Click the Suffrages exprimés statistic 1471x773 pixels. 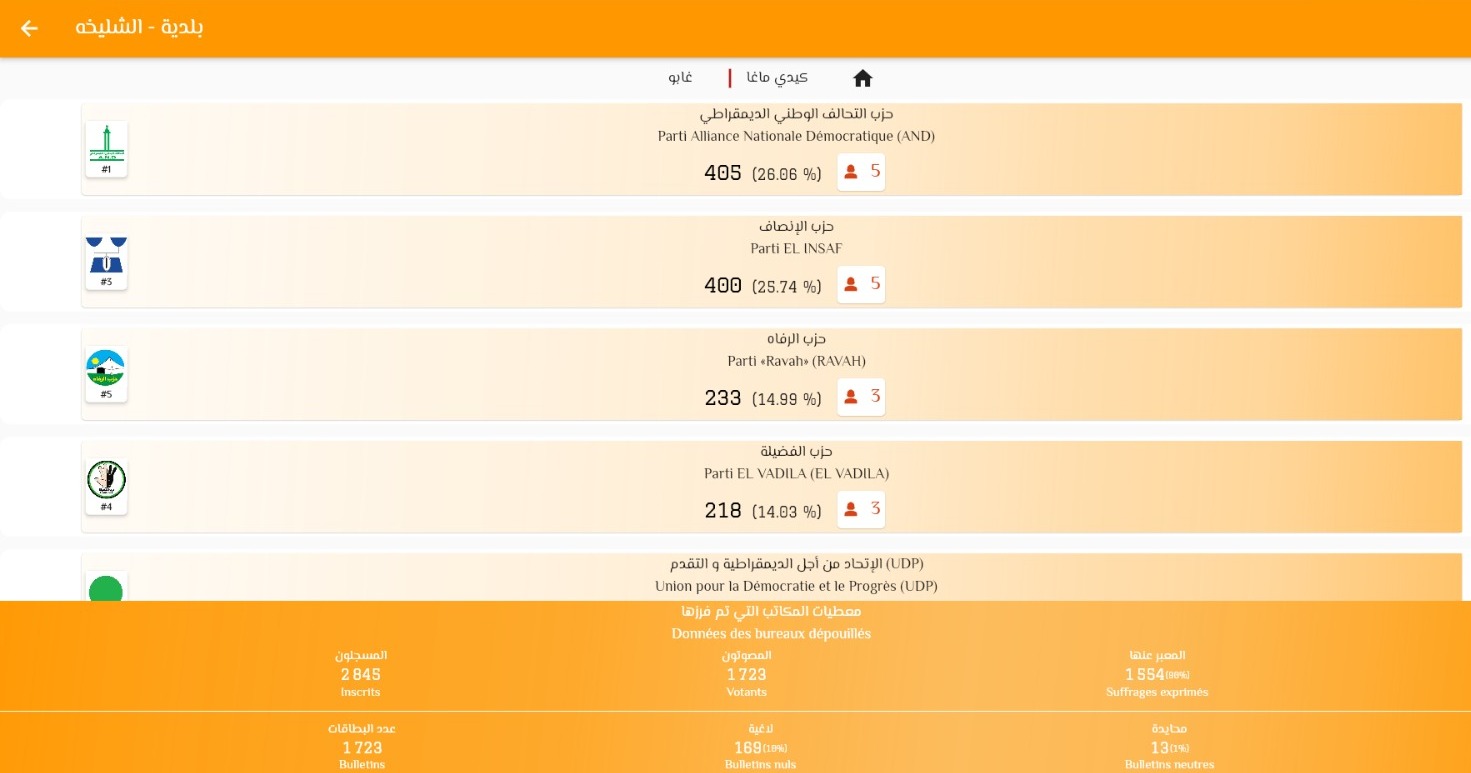pyautogui.click(x=1157, y=675)
